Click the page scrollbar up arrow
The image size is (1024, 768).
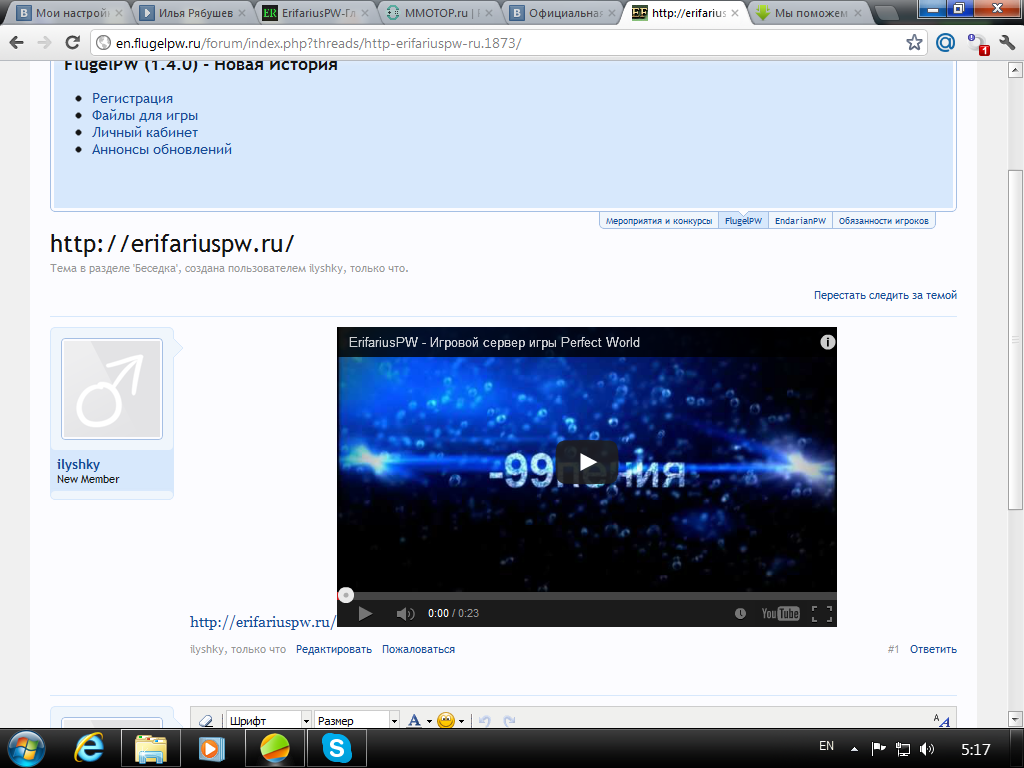click(1015, 69)
